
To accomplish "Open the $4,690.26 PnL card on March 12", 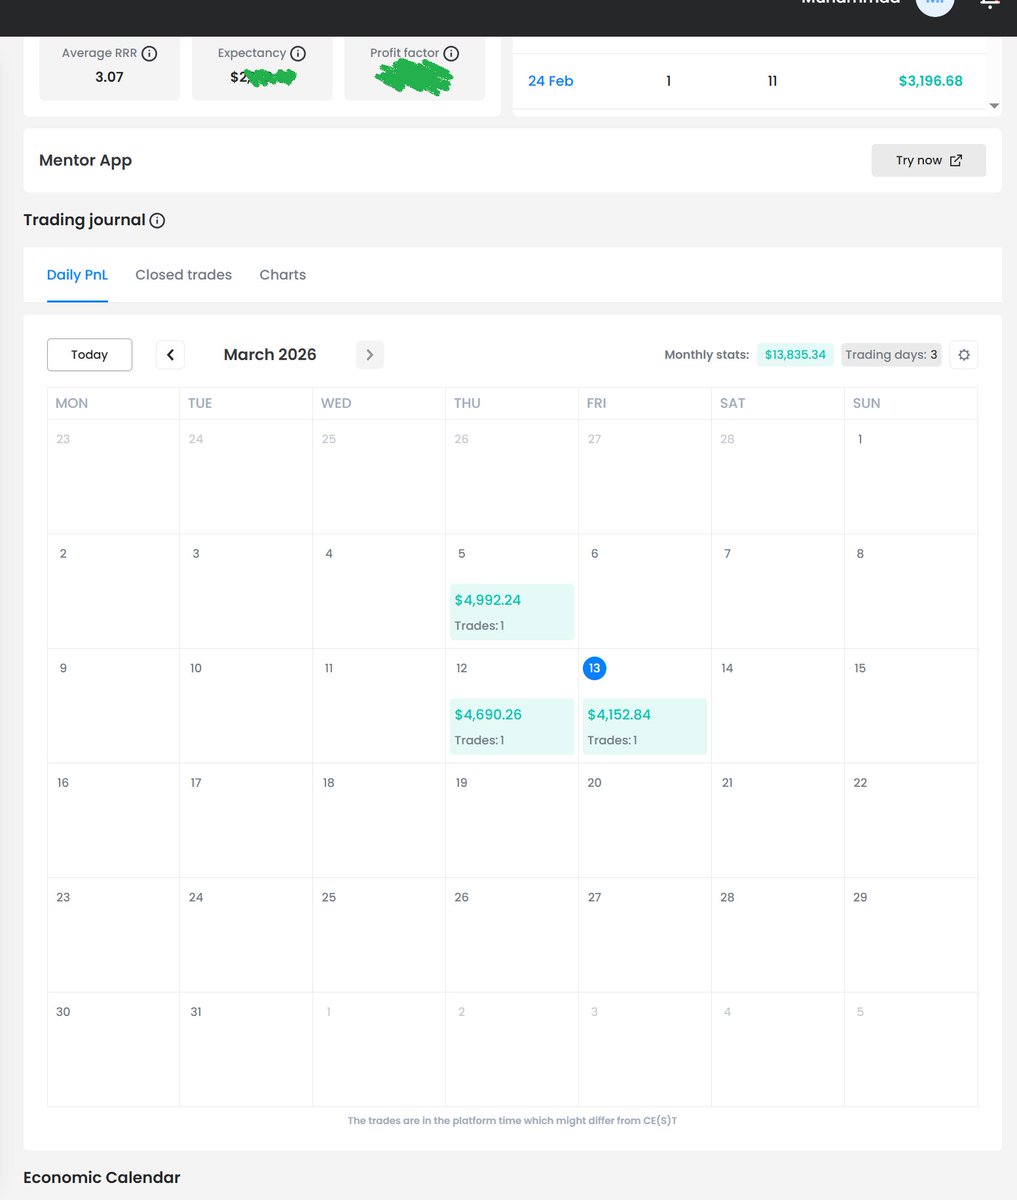I will click(x=512, y=727).
